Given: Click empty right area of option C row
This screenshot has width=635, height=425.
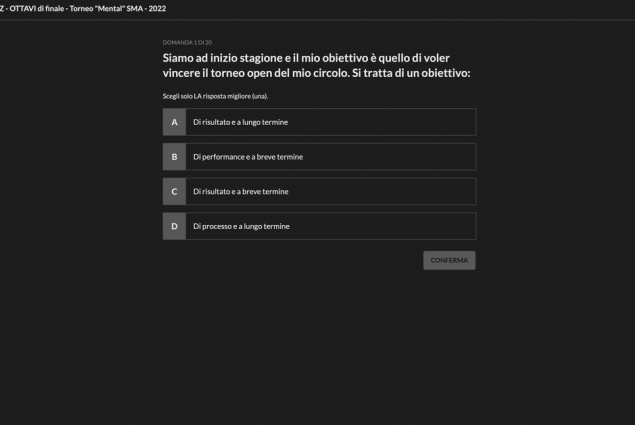Looking at the screenshot, I should point(420,191).
